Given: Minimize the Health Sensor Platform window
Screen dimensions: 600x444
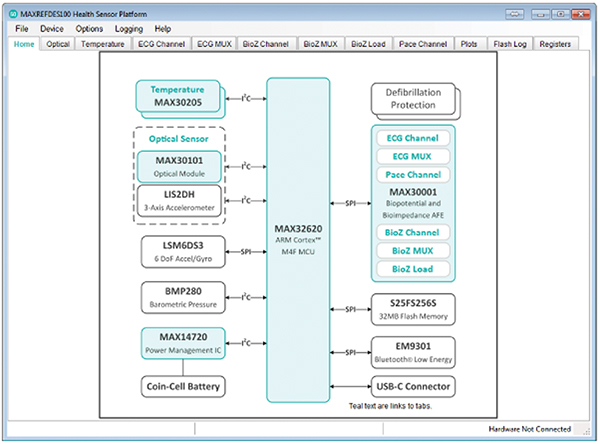Looking at the screenshot, I should [541, 14].
